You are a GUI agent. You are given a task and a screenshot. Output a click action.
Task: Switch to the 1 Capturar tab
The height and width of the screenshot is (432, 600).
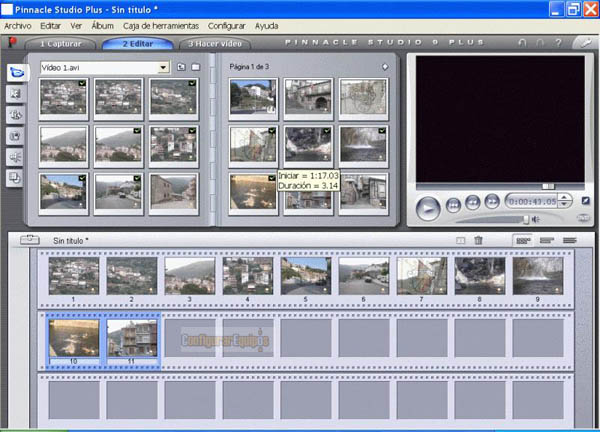tap(61, 44)
